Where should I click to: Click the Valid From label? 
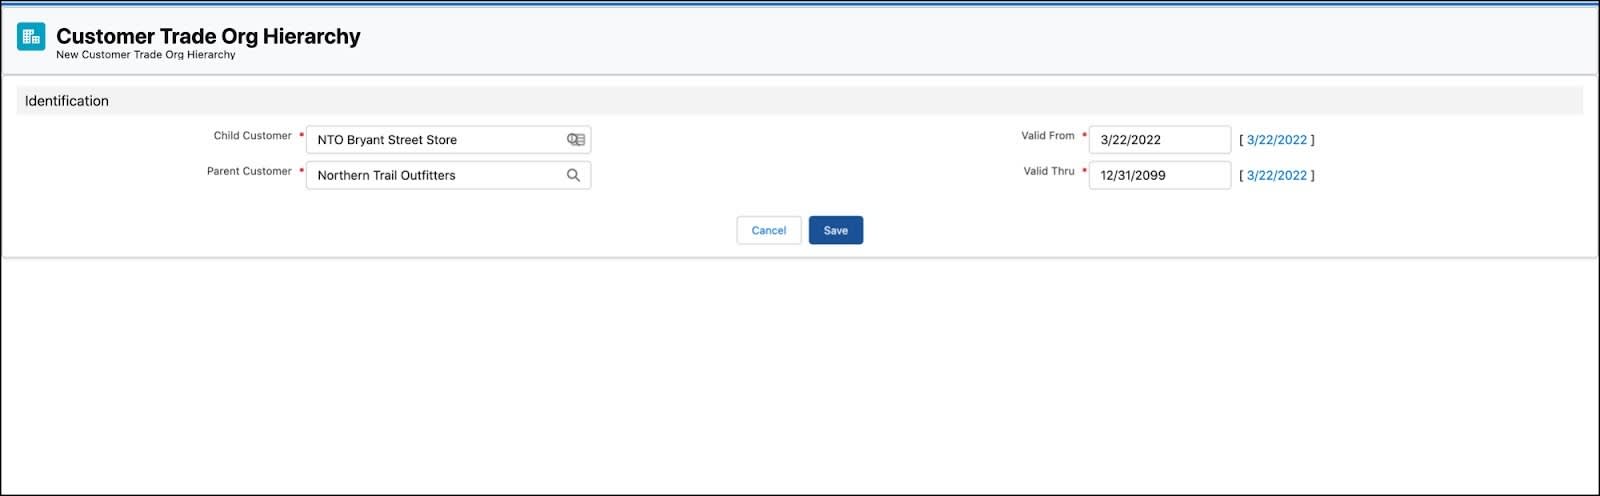pos(1047,136)
